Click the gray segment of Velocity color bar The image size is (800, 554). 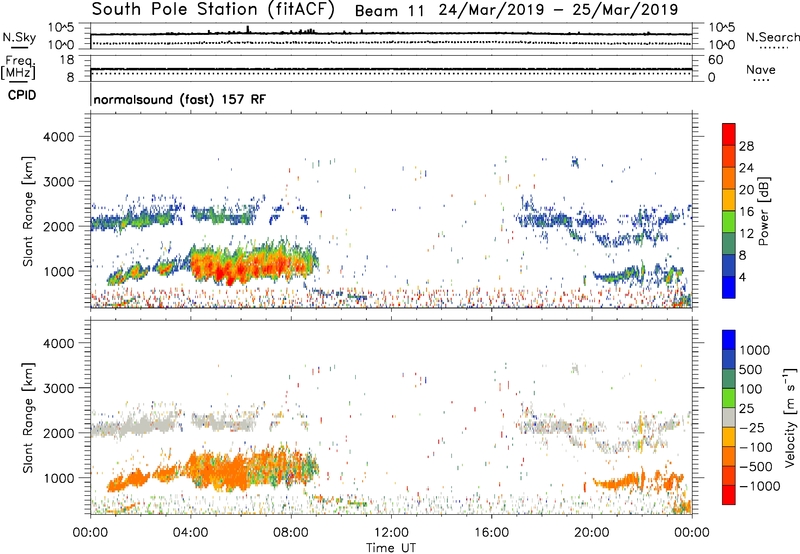729,418
